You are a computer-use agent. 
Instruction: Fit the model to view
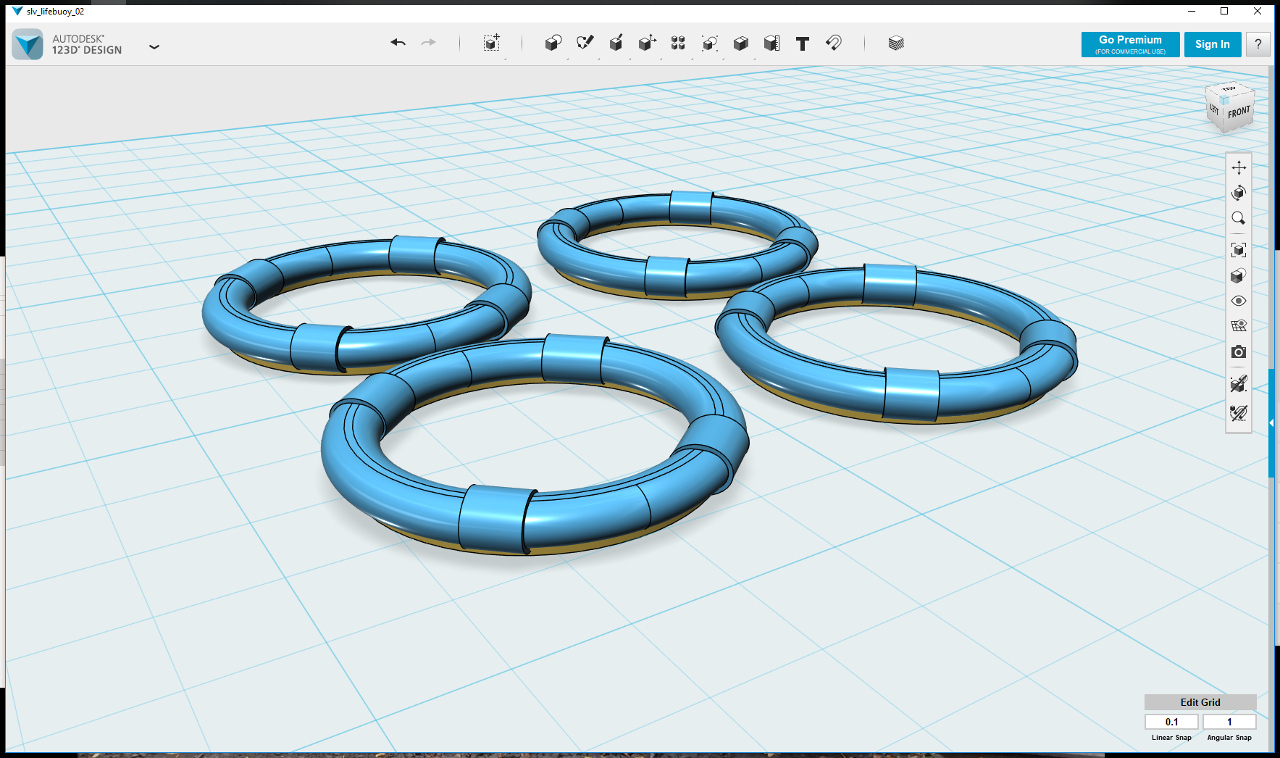(1239, 250)
